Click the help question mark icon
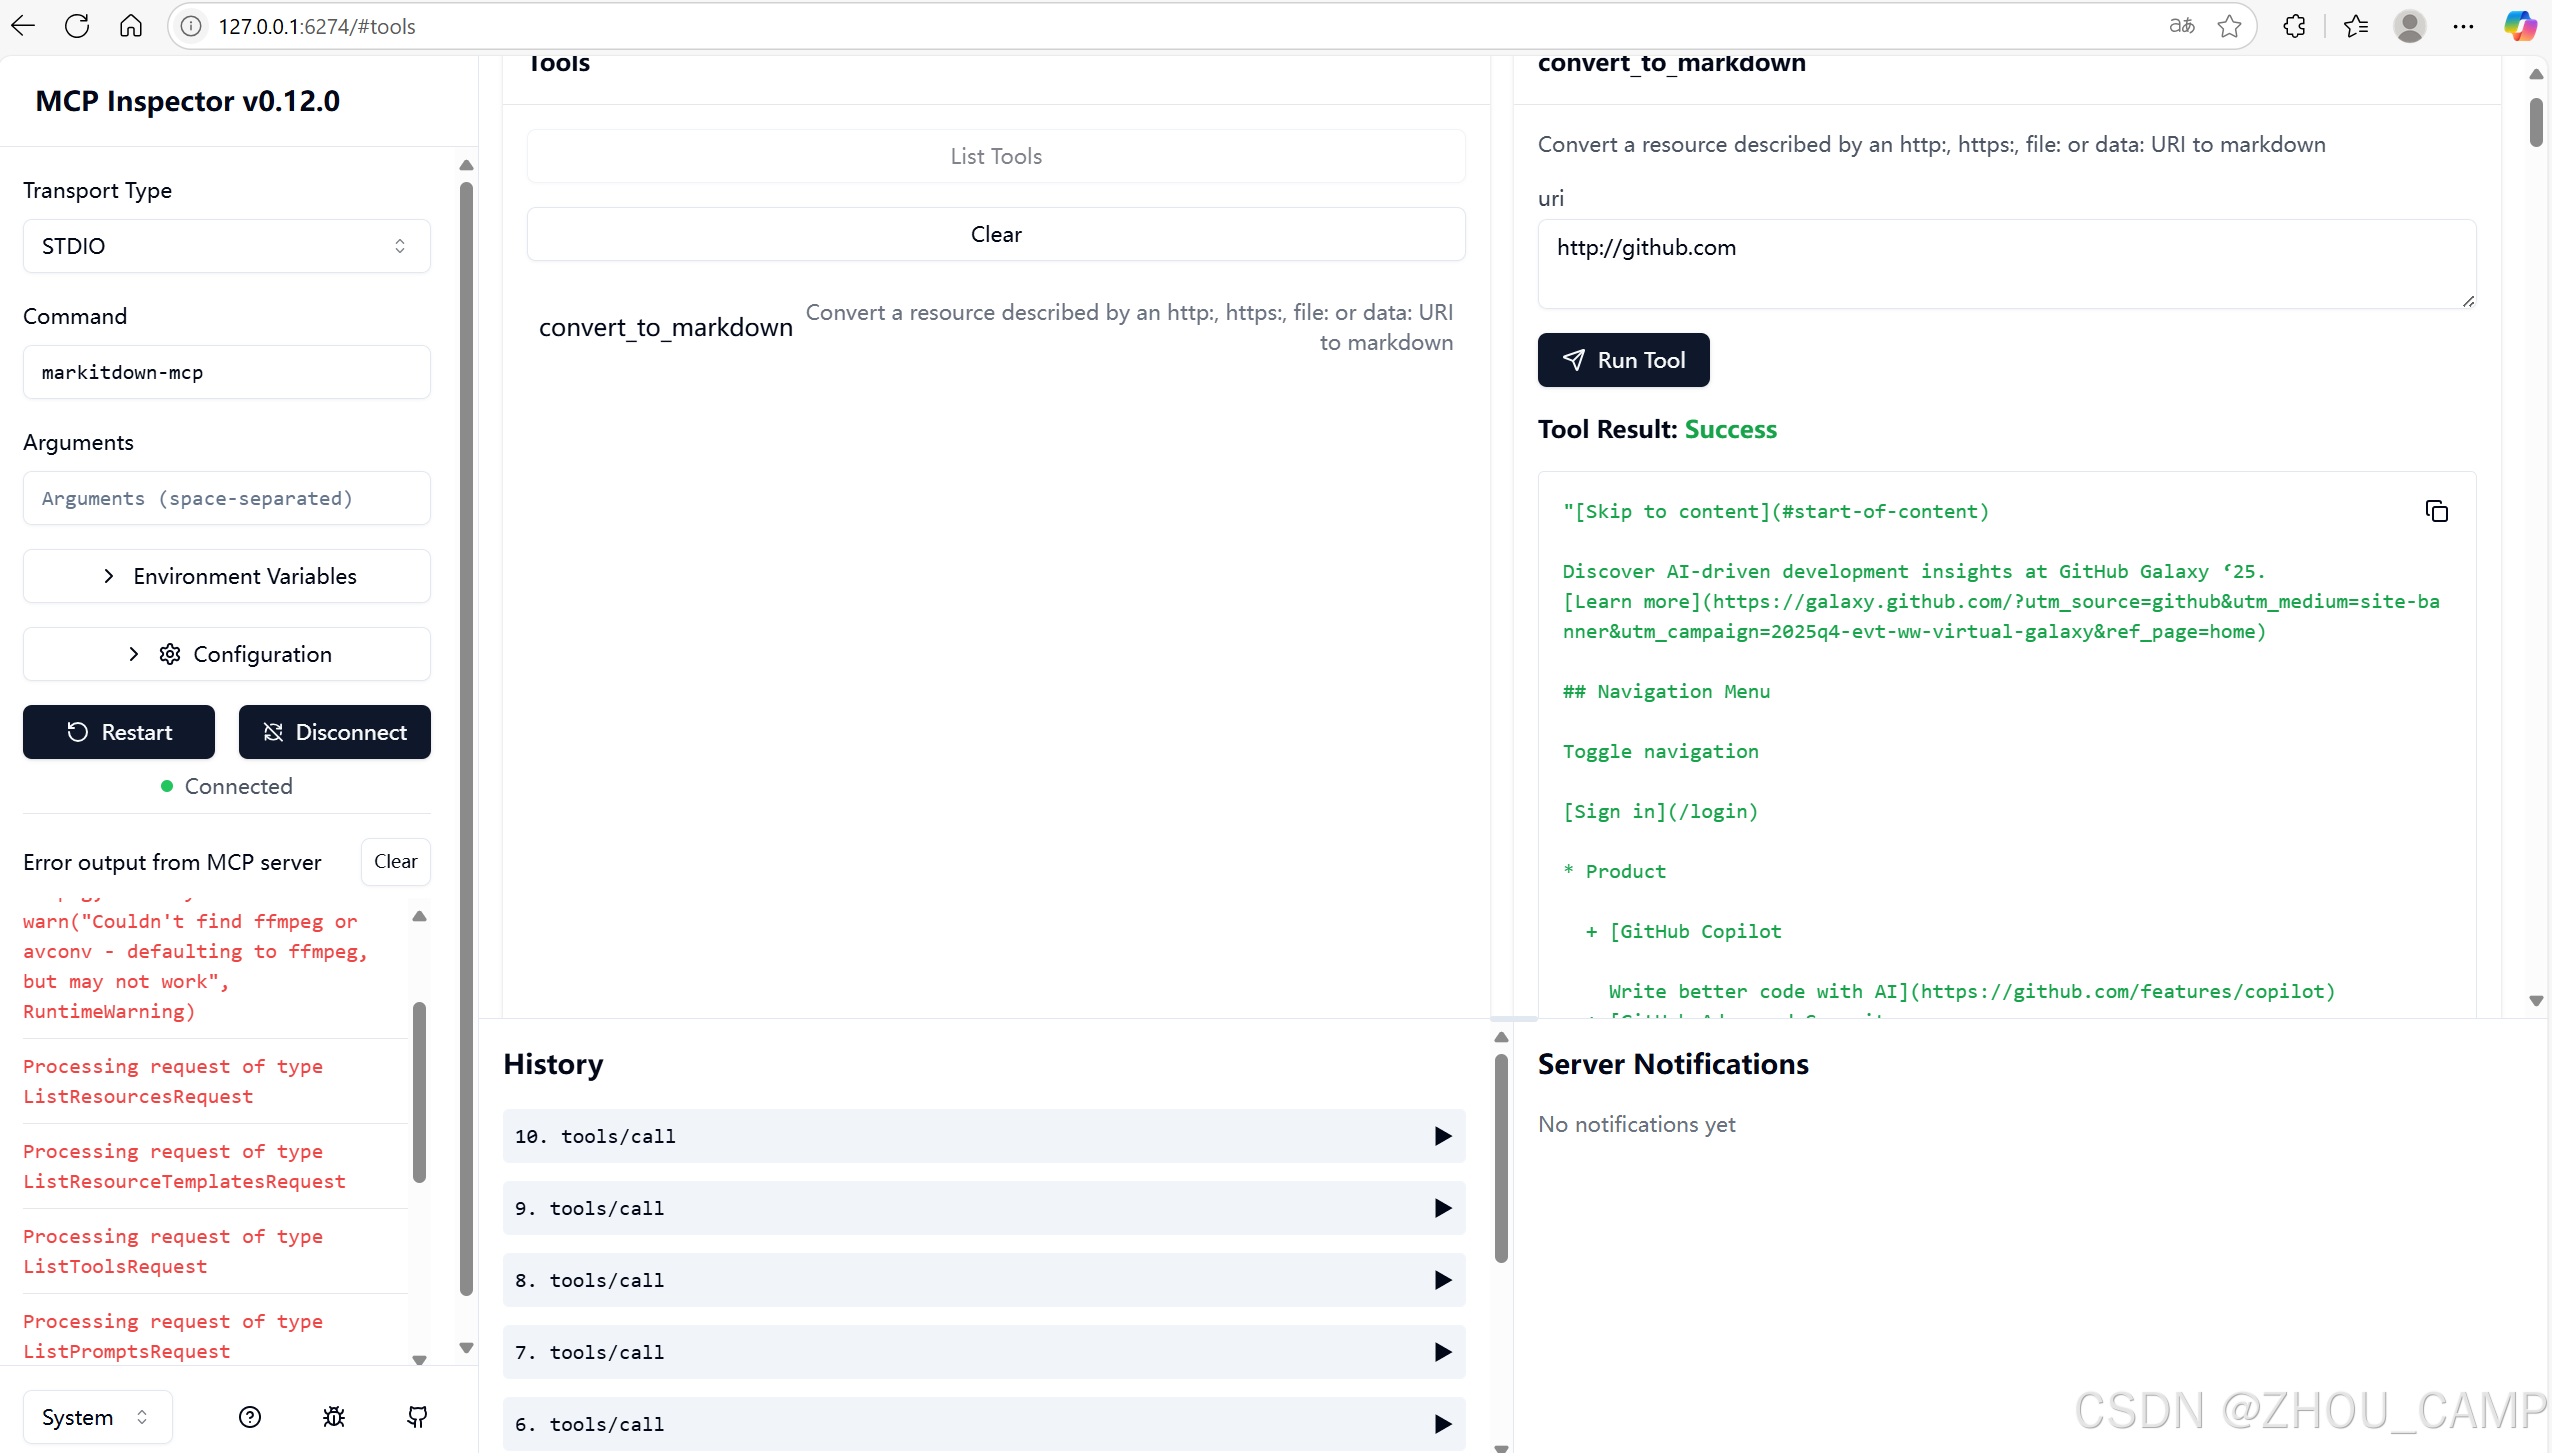This screenshot has height=1453, width=2552. click(250, 1416)
